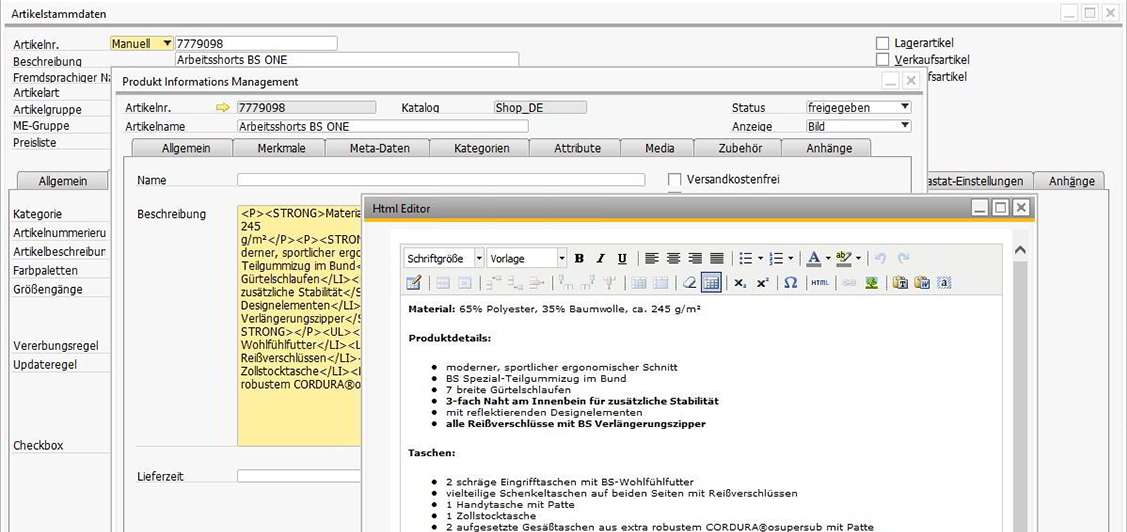
Task: Align text left in Html Editor
Action: pyautogui.click(x=652, y=259)
